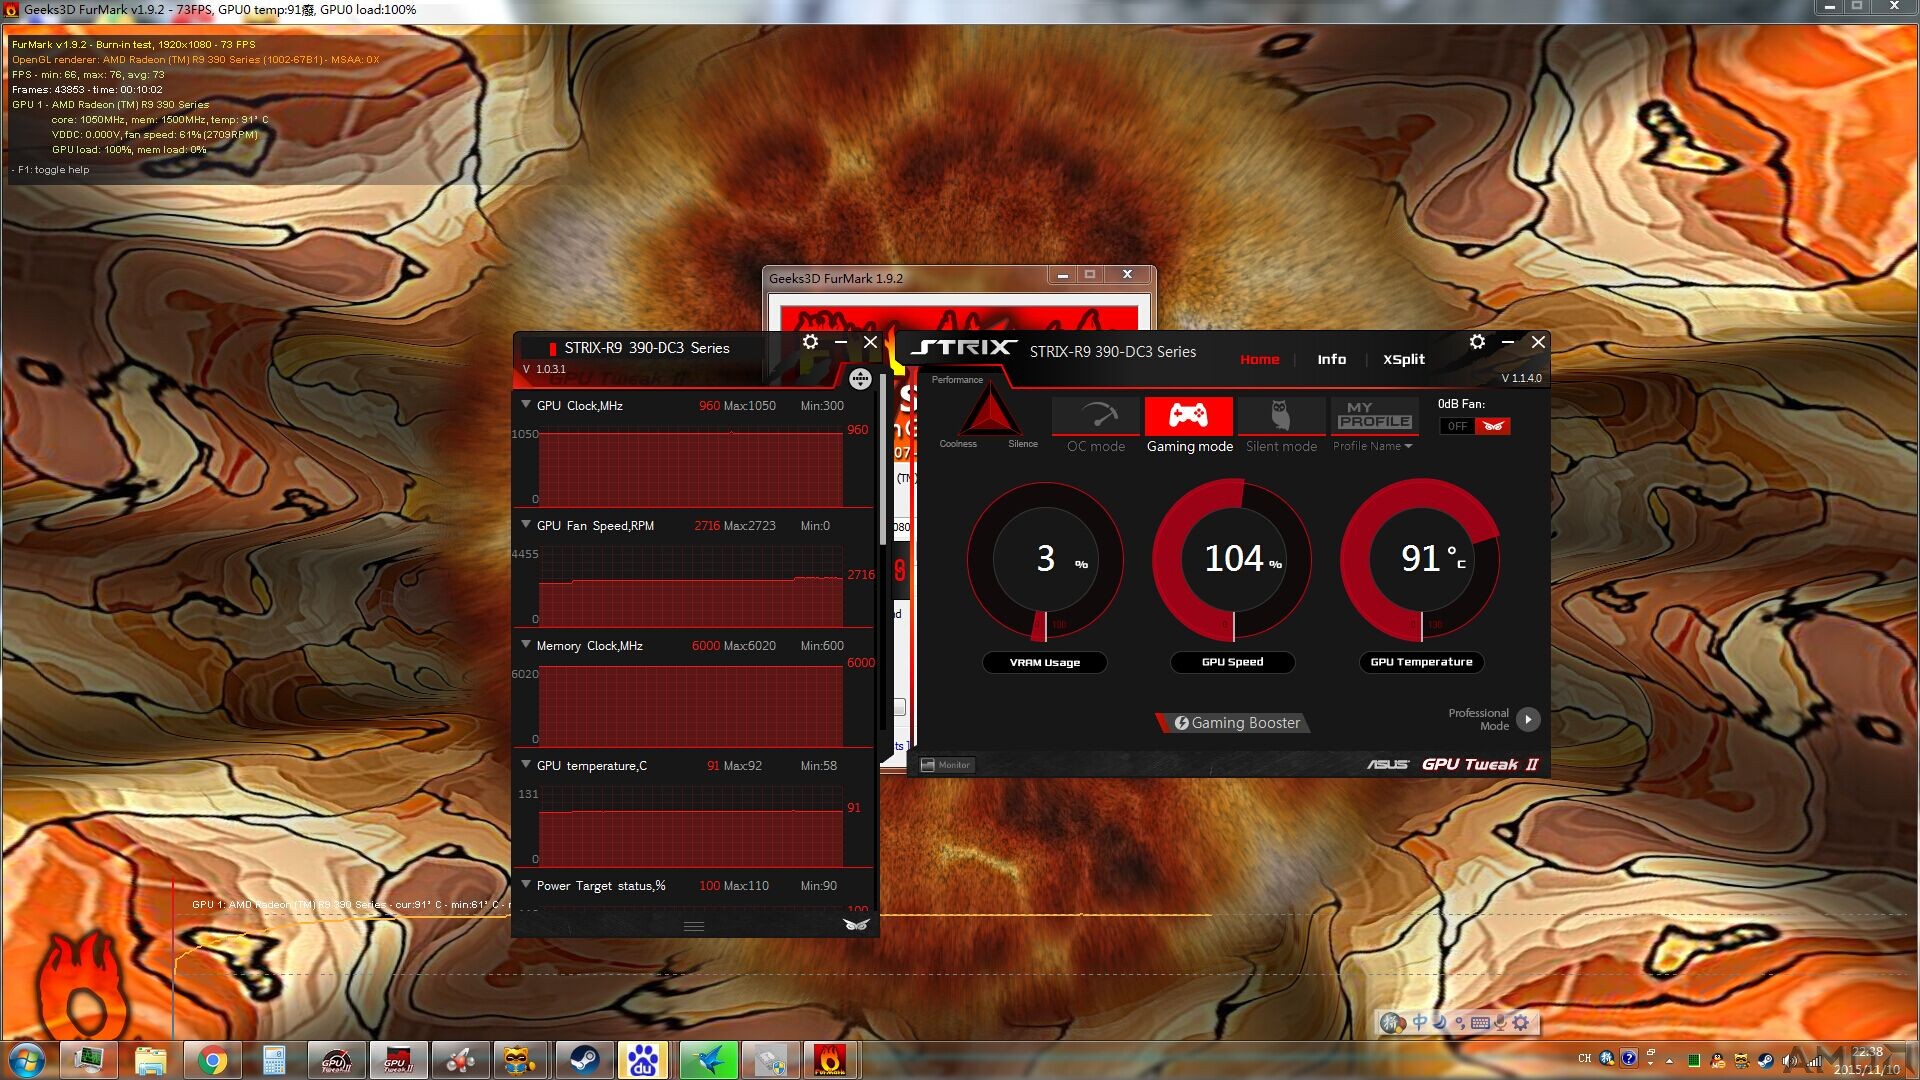Open My Profile tile
This screenshot has height=1080, width=1920.
(x=1374, y=415)
